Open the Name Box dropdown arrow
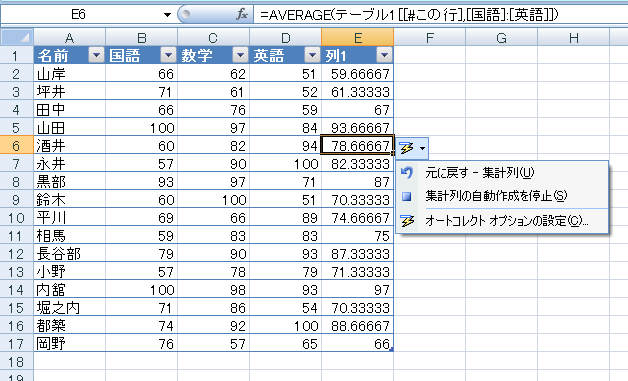The height and width of the screenshot is (381, 628). [167, 15]
